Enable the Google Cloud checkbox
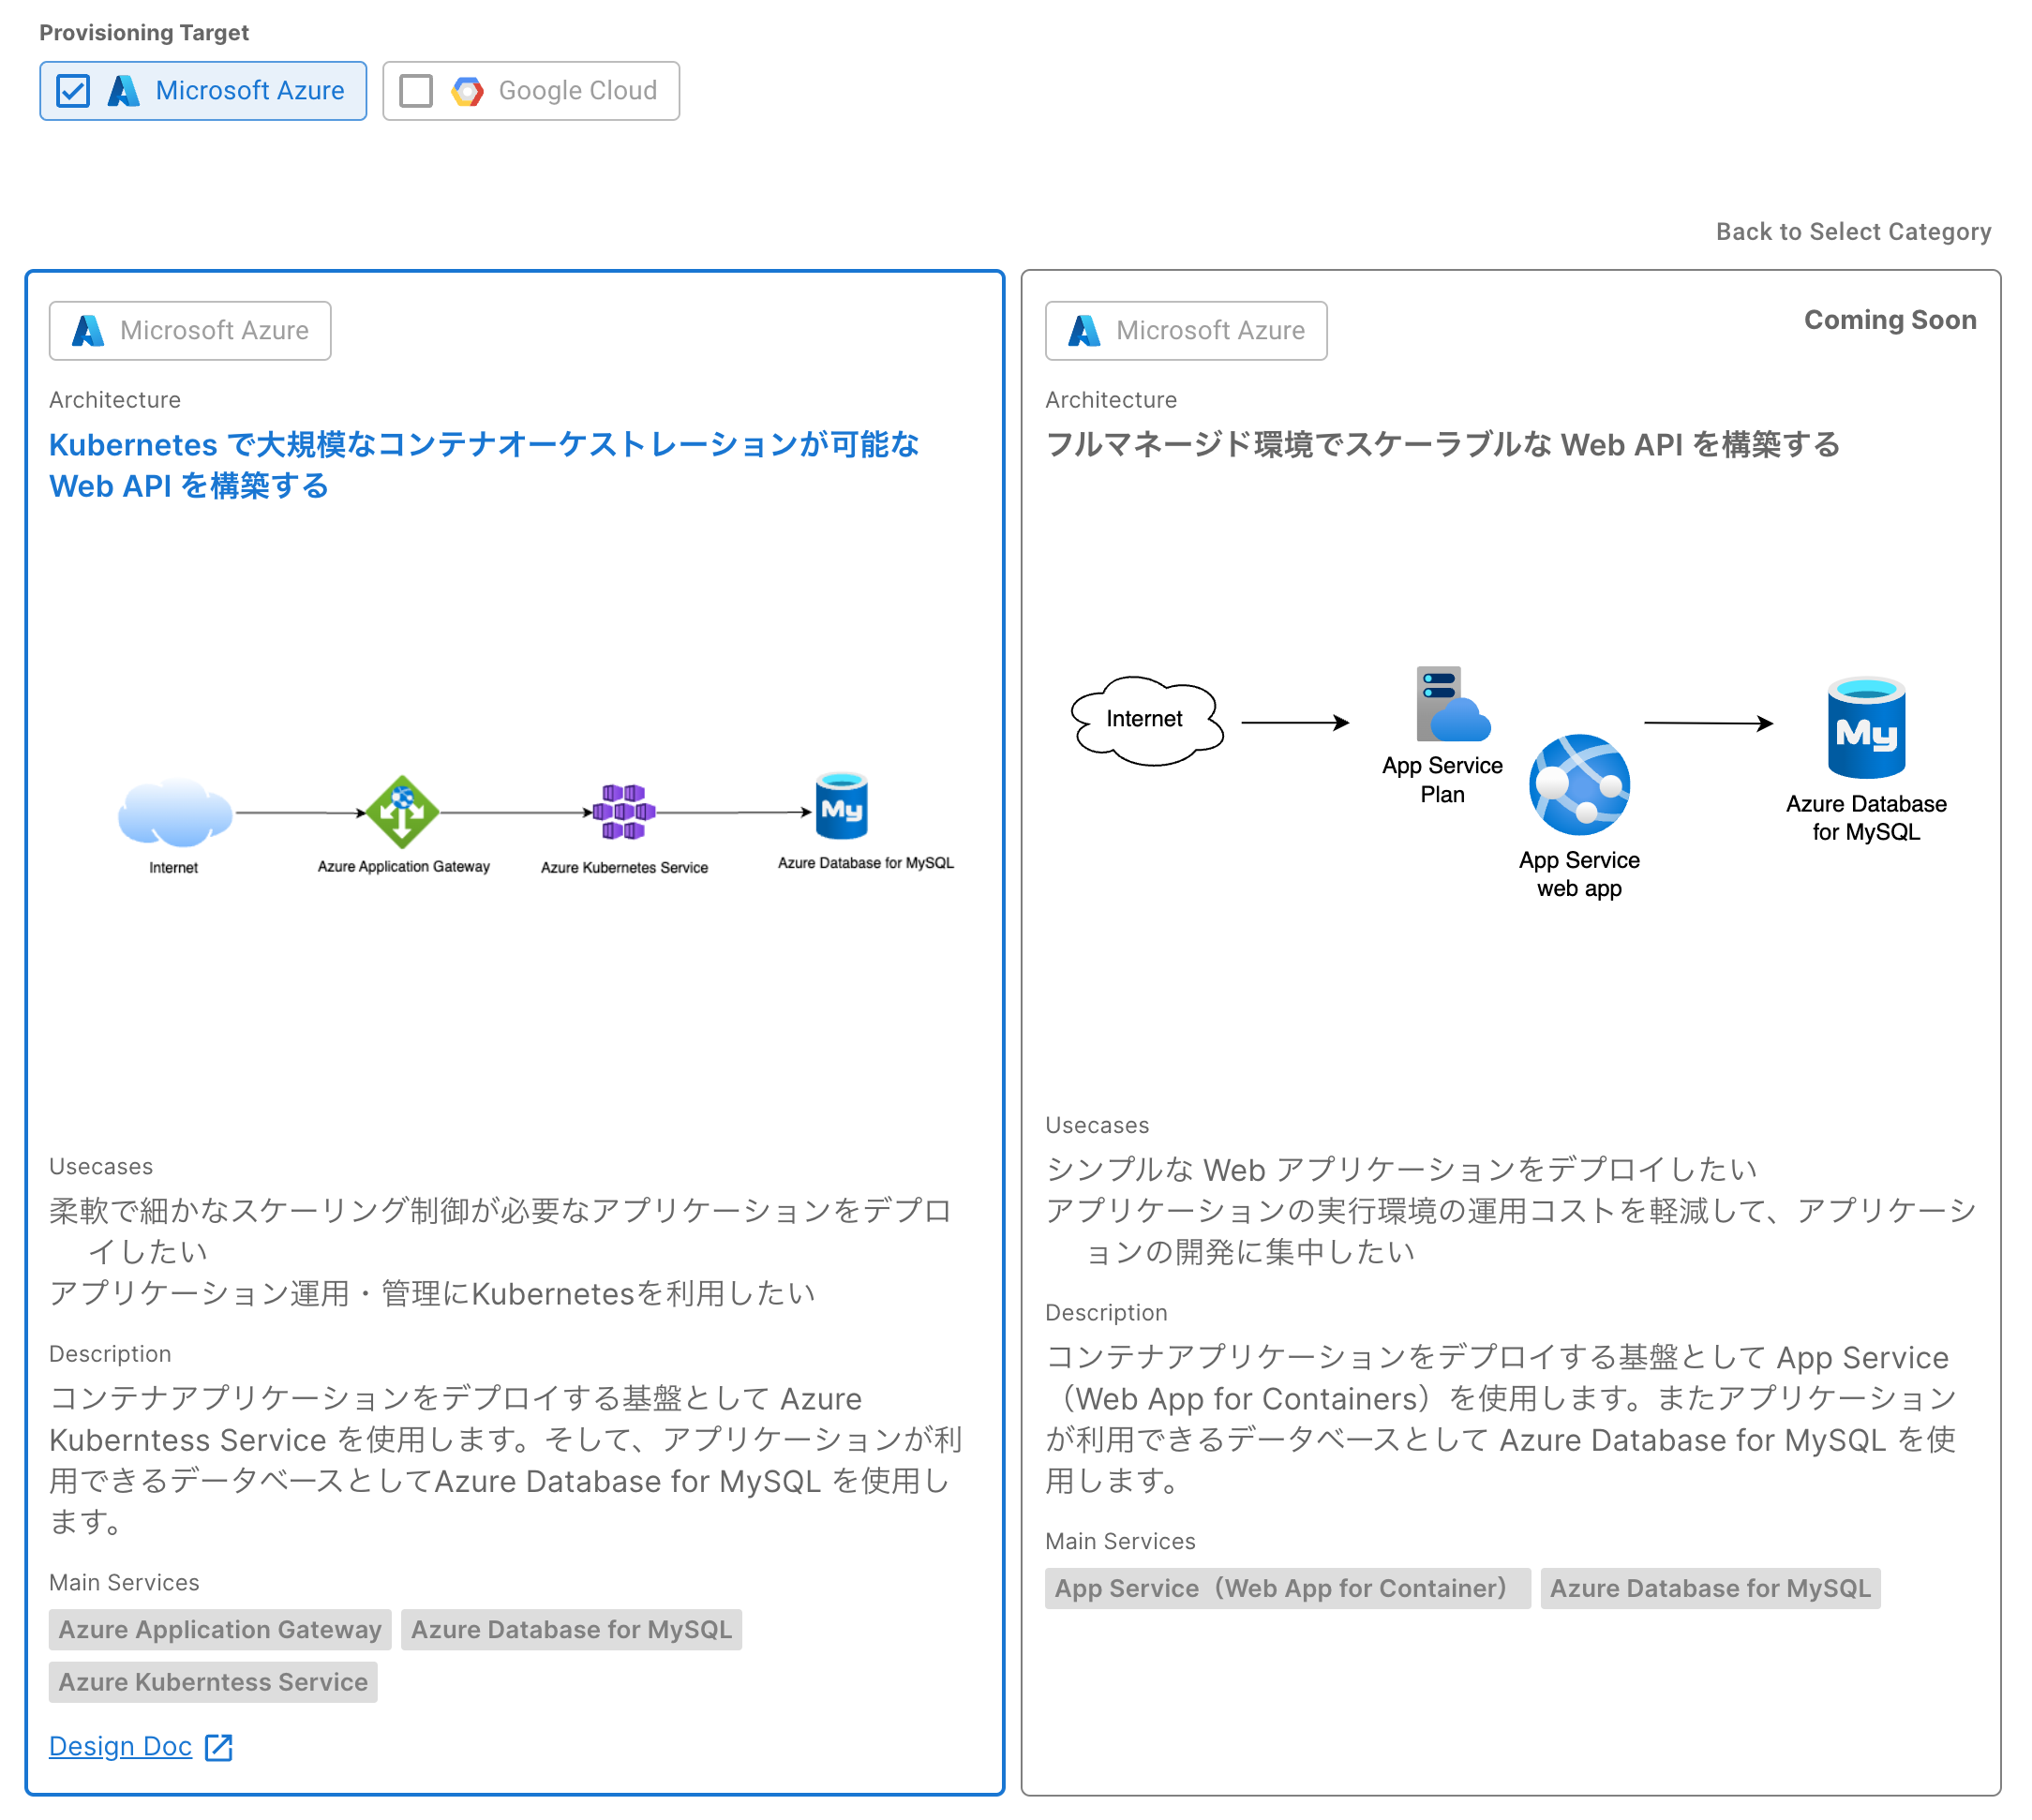2032x1820 pixels. [x=416, y=91]
